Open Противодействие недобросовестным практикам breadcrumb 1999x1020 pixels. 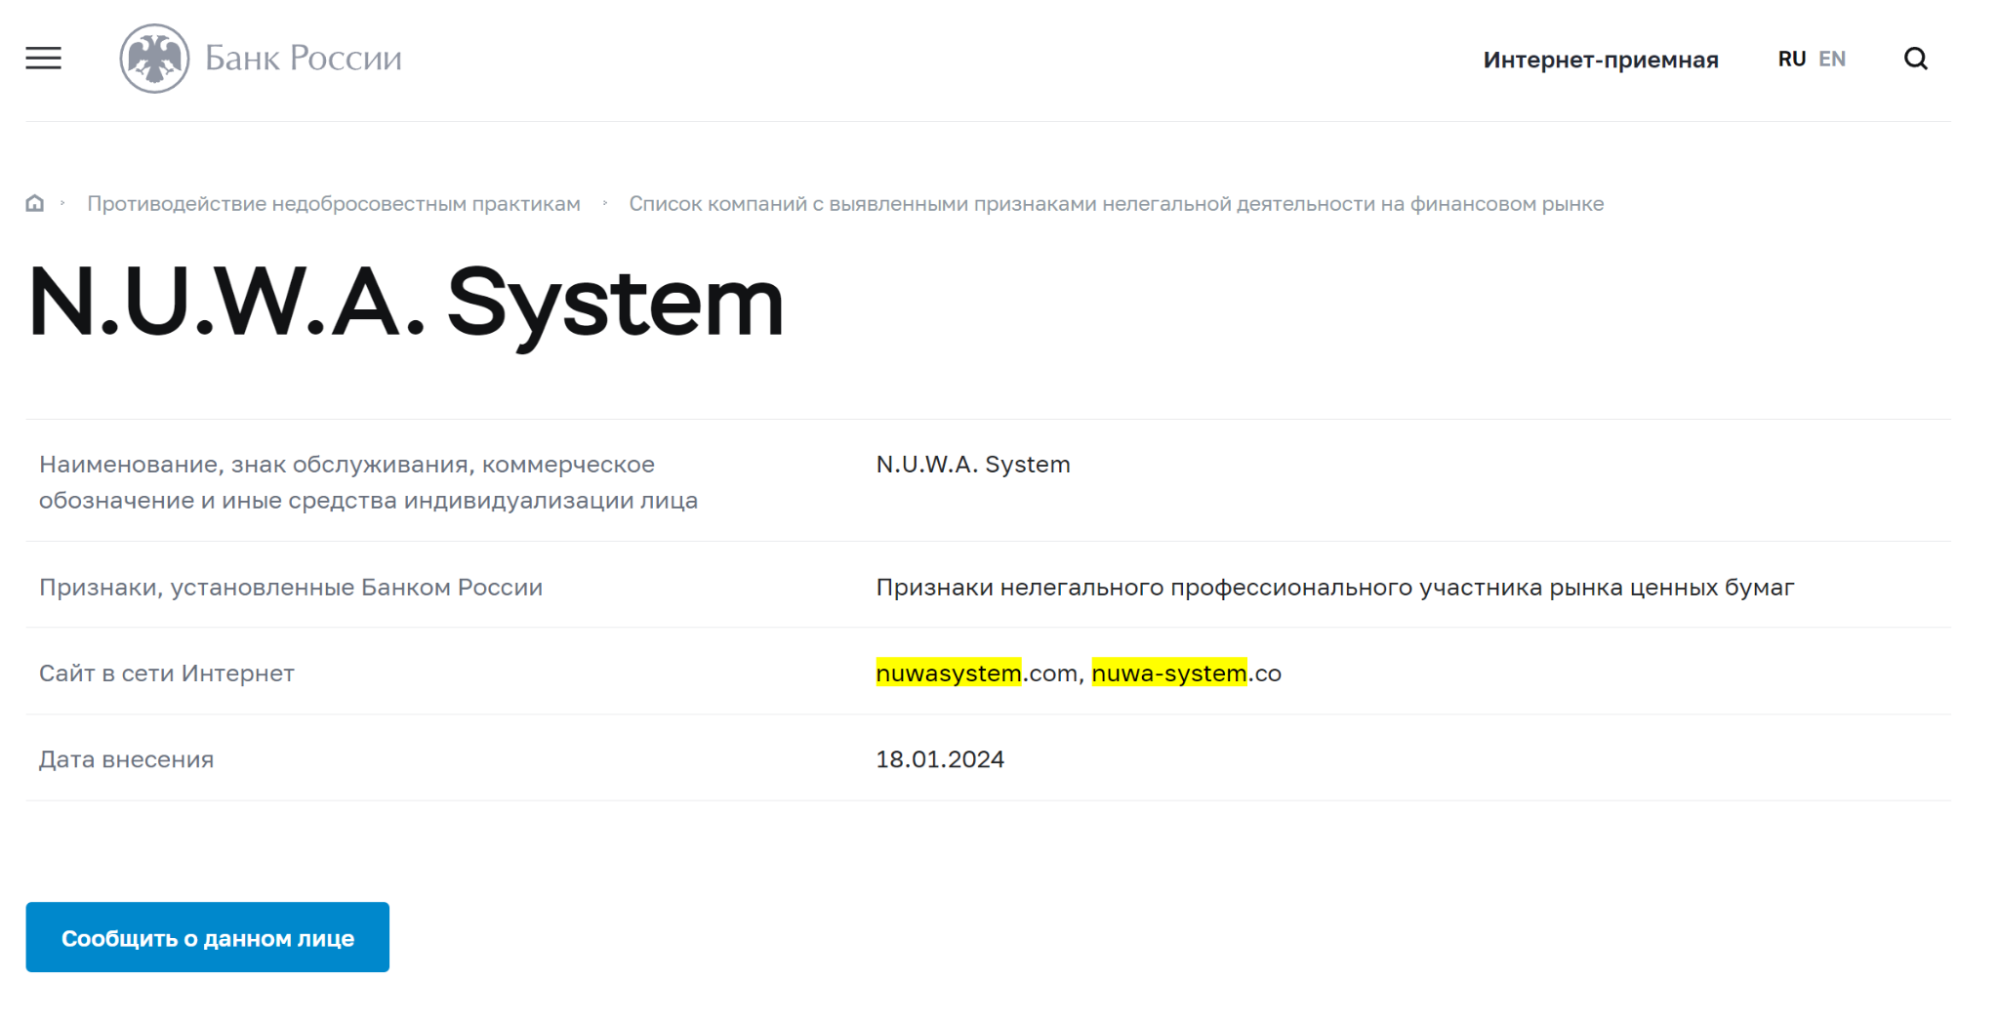333,204
